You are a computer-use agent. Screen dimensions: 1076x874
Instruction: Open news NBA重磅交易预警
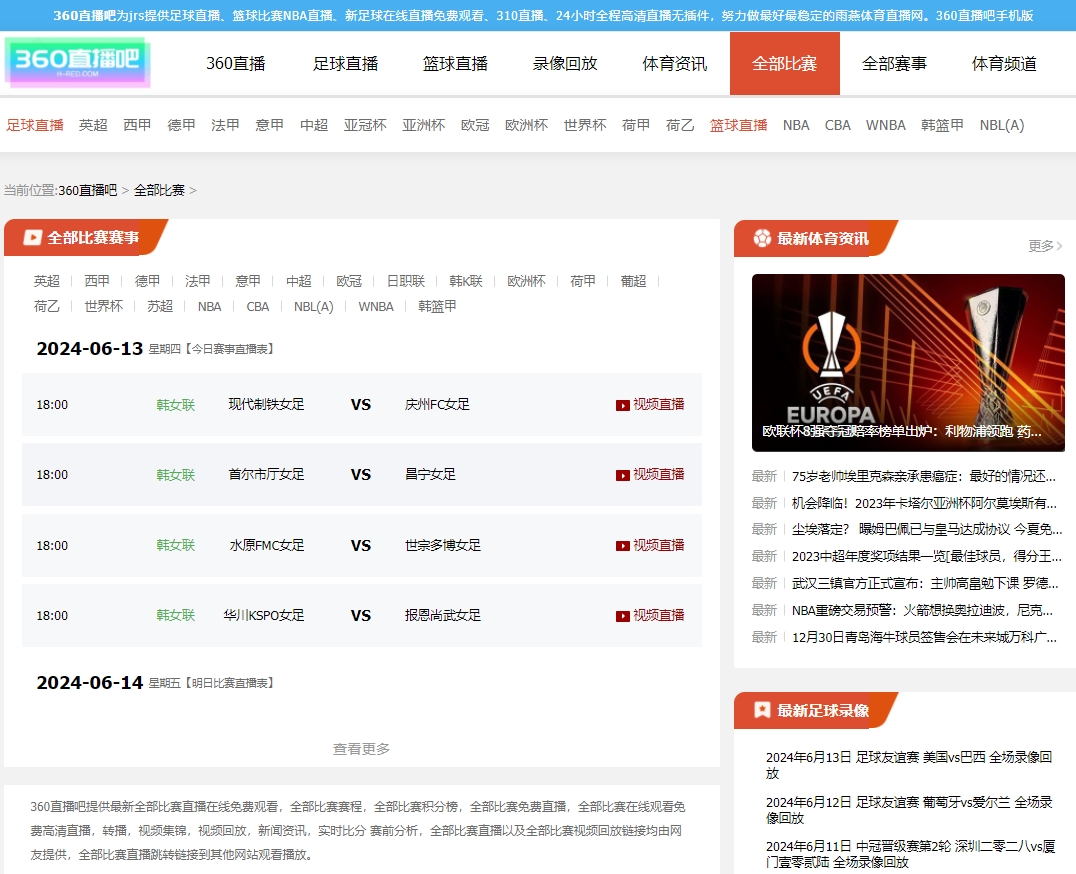click(922, 610)
